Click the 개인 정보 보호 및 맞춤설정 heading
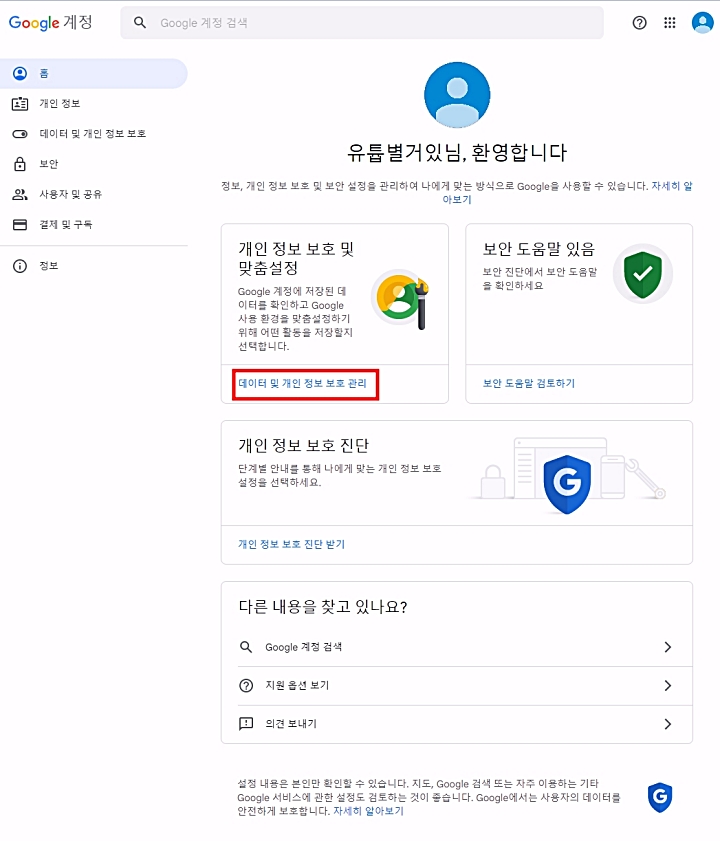This screenshot has width=720, height=841. click(296, 259)
